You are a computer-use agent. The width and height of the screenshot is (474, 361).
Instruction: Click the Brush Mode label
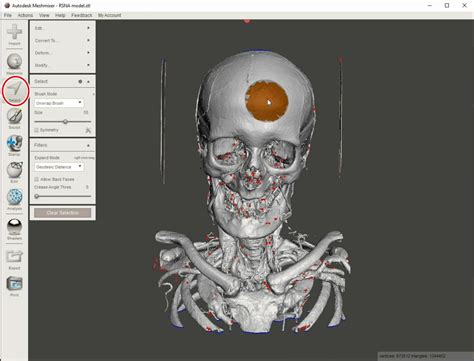46,94
